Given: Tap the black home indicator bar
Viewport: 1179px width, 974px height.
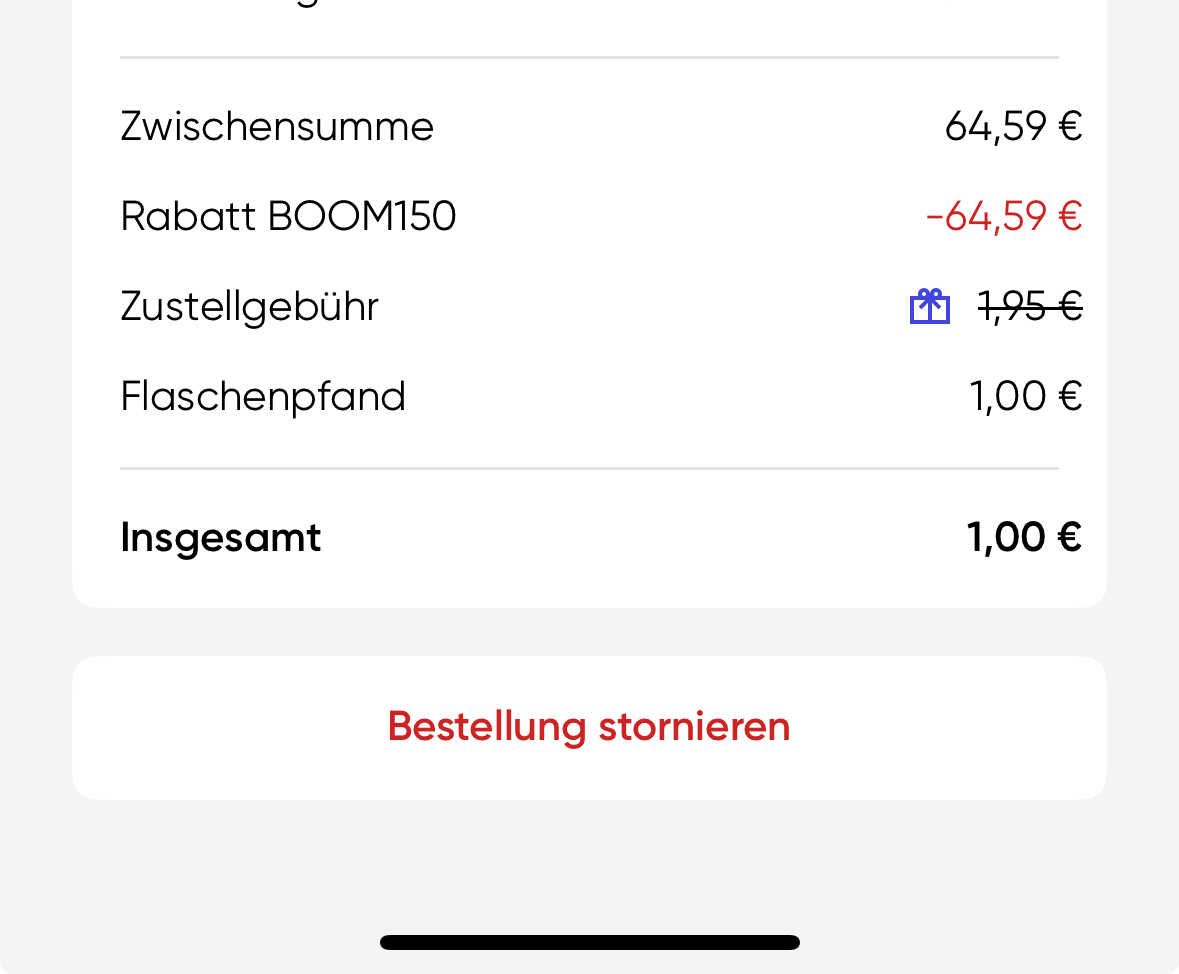Looking at the screenshot, I should pos(589,942).
